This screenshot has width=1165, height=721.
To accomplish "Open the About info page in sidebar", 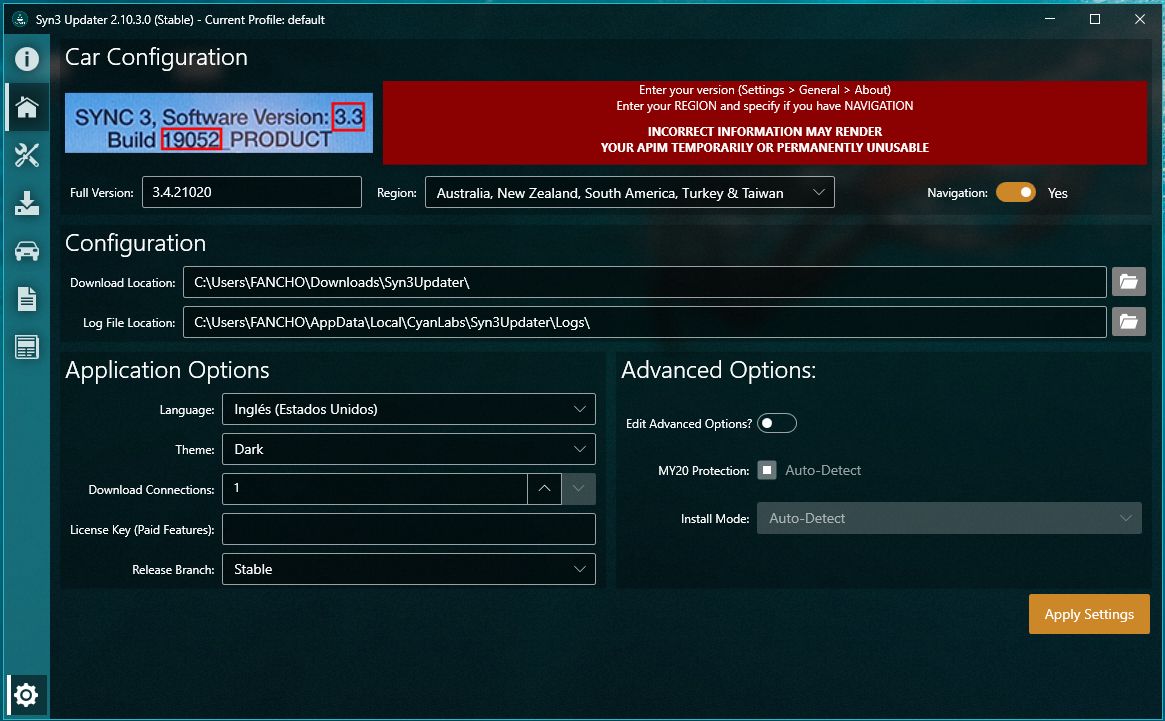I will 27,59.
